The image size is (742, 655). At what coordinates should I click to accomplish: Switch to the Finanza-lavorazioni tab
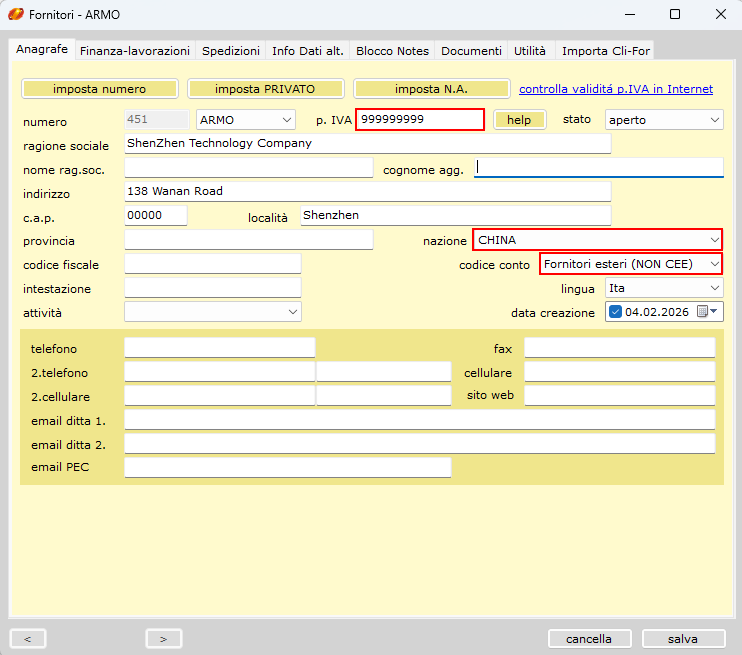pyautogui.click(x=134, y=51)
